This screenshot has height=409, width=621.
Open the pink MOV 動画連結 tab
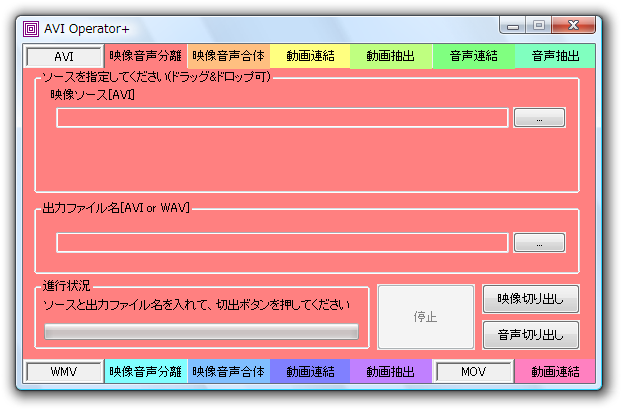click(x=555, y=371)
